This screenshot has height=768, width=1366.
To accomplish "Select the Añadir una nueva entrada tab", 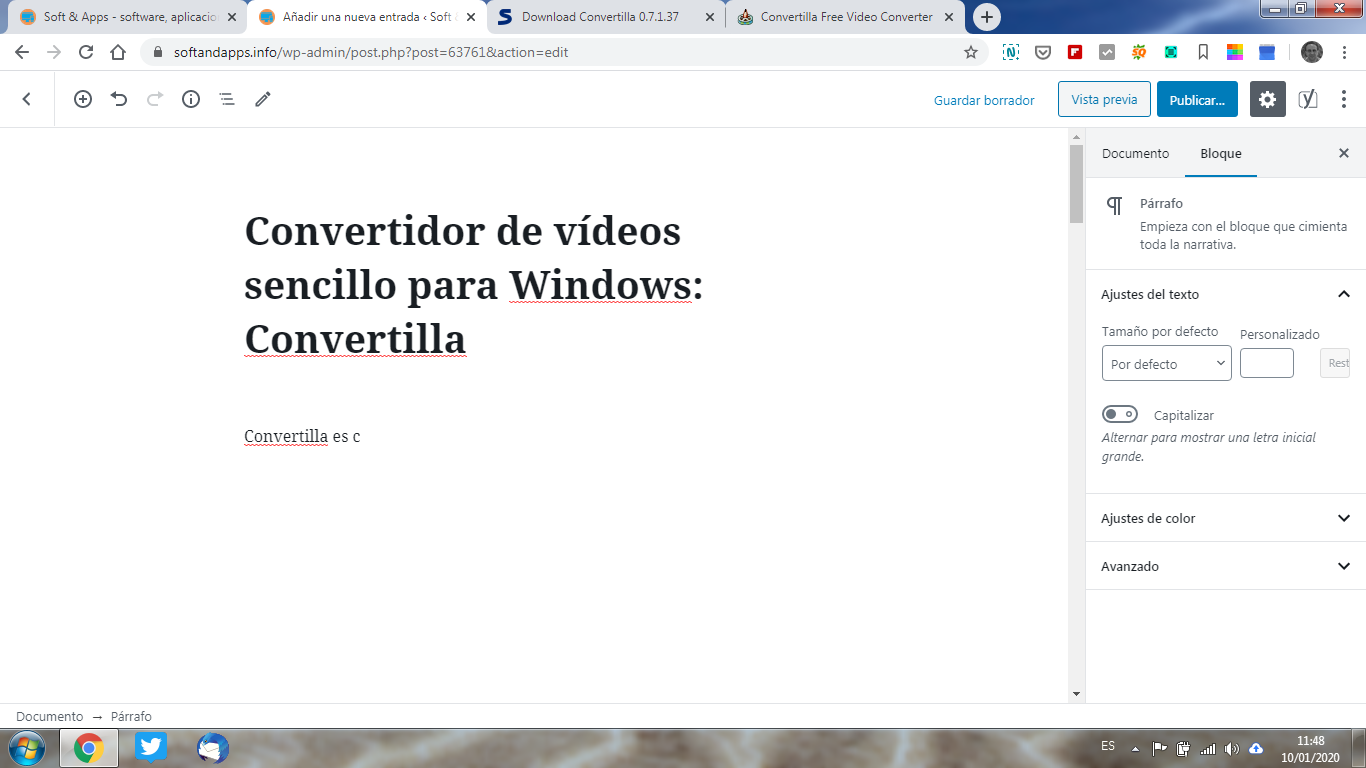I will pos(367,17).
